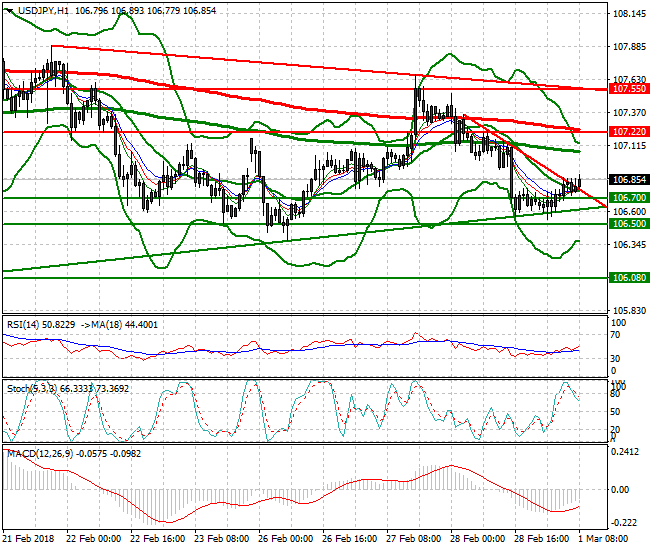Click the MACD scale value -0.222
This screenshot has height=550, width=650.
625,523
